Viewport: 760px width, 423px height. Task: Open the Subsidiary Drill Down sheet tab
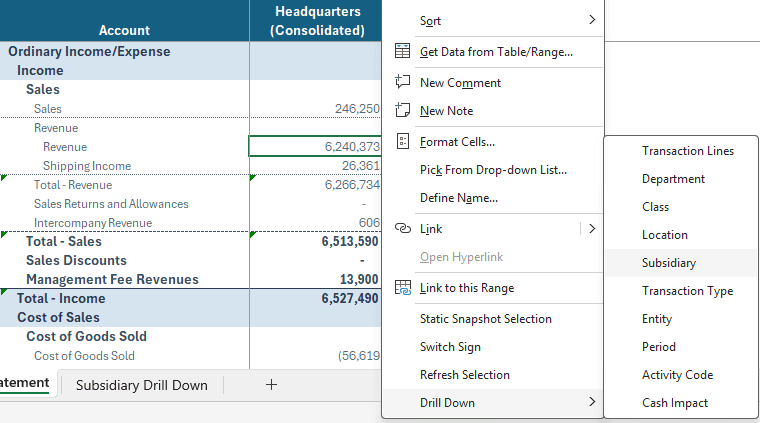[x=142, y=385]
